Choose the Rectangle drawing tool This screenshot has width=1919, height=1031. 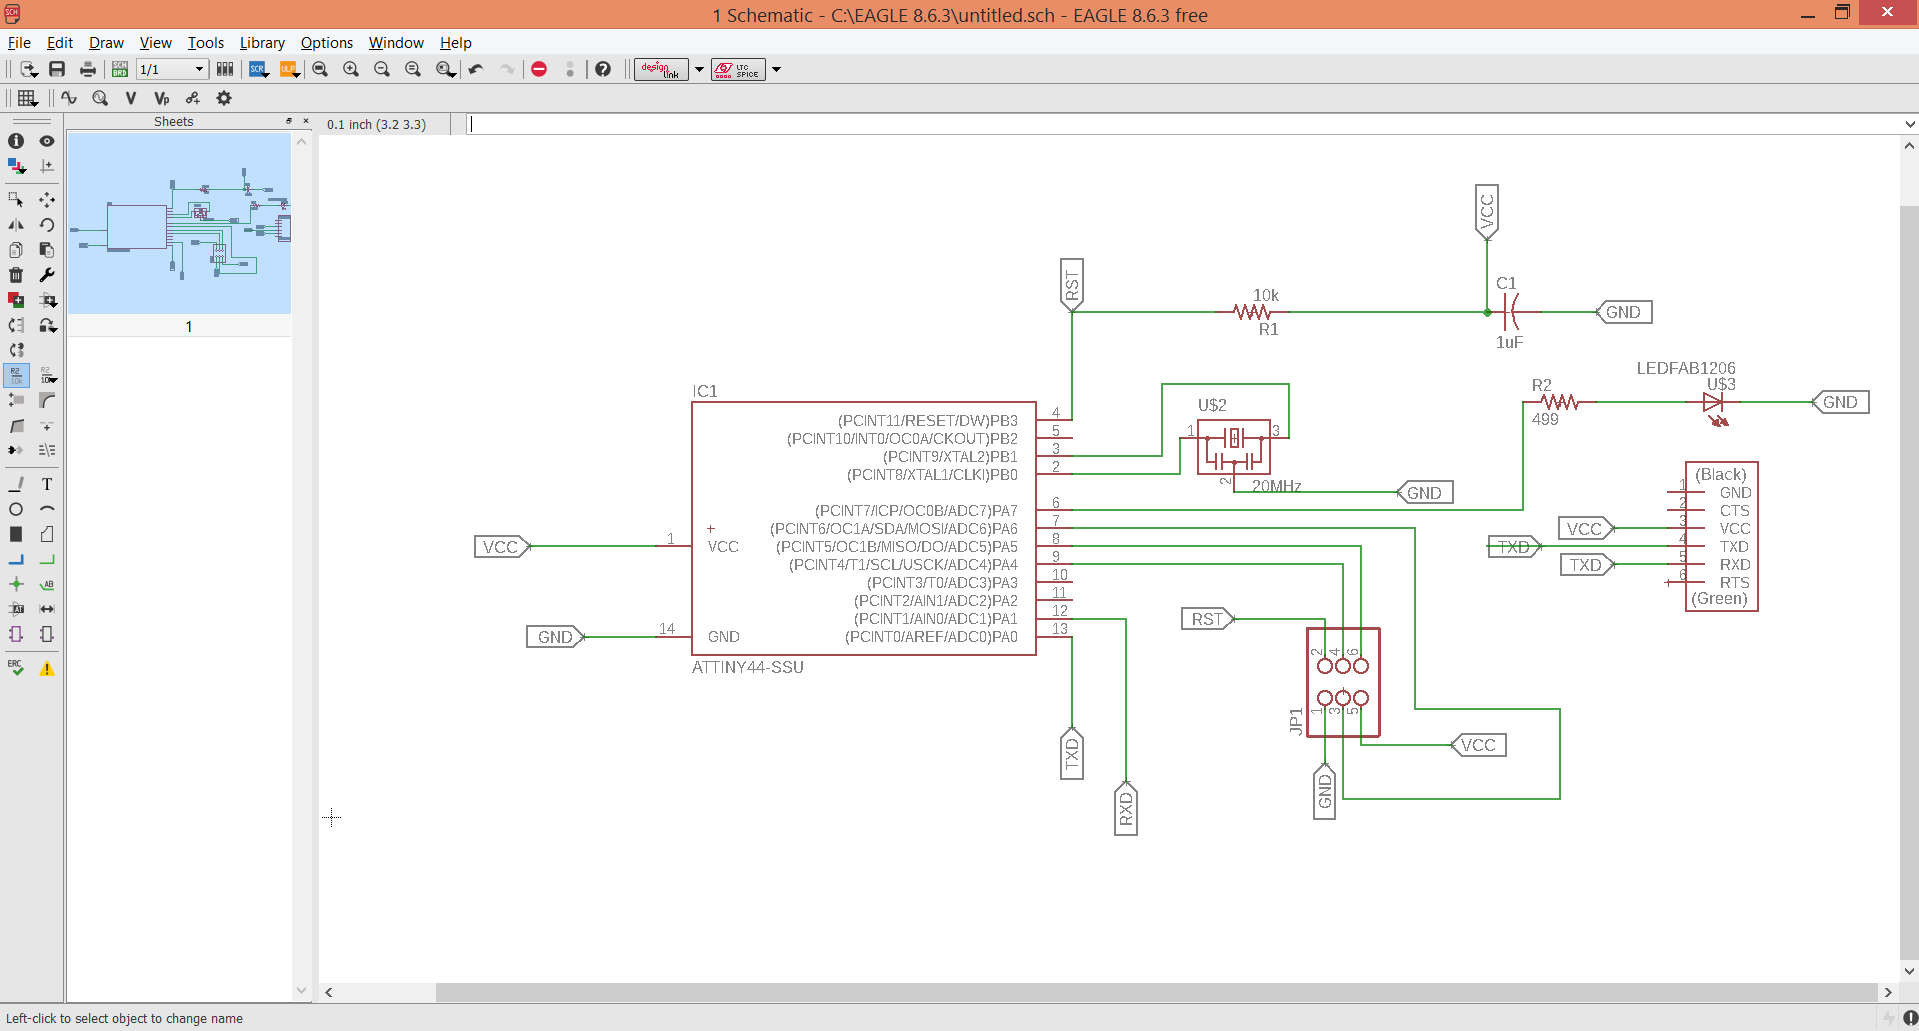pos(16,534)
